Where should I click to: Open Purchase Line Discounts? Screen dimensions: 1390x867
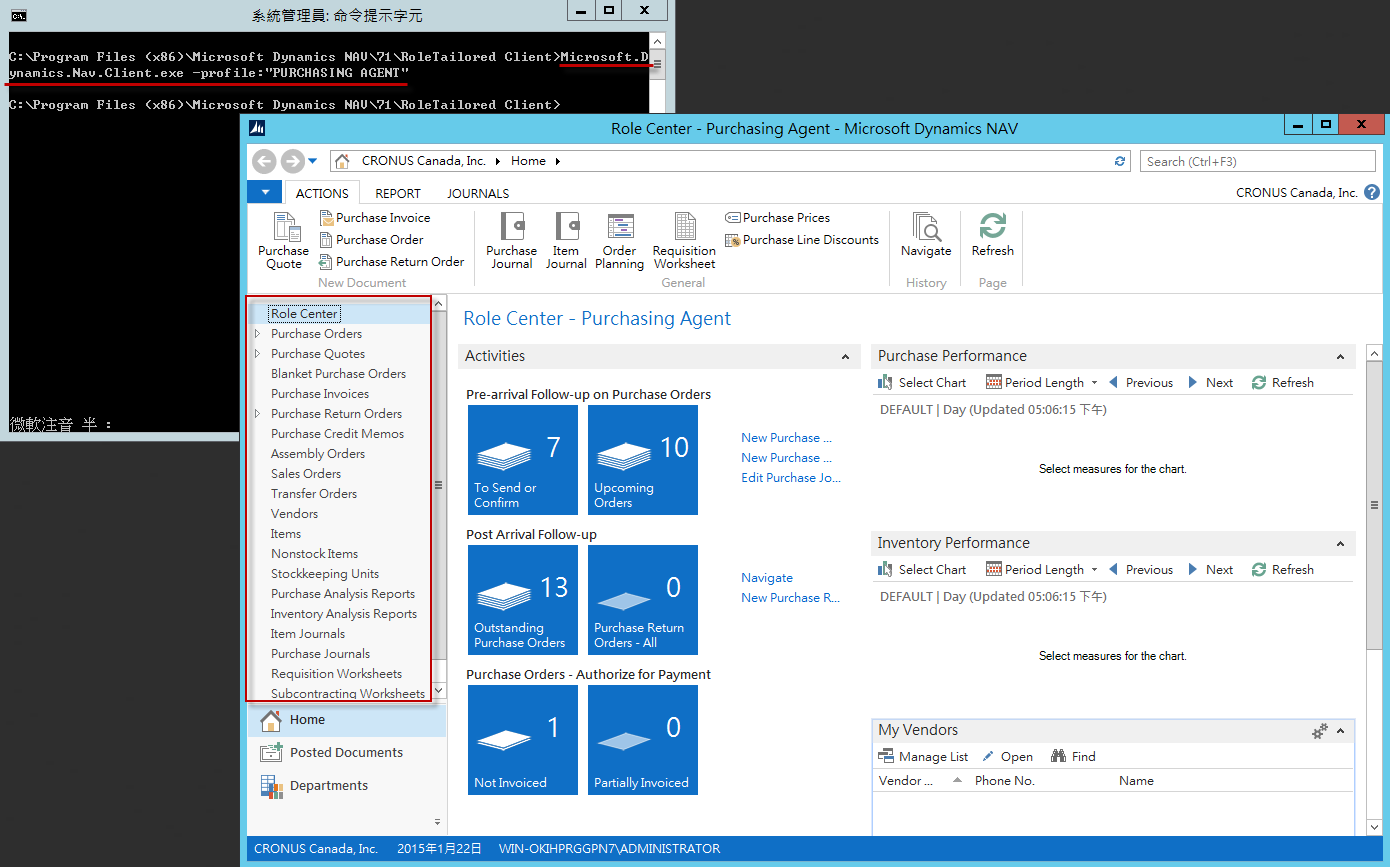click(x=801, y=240)
